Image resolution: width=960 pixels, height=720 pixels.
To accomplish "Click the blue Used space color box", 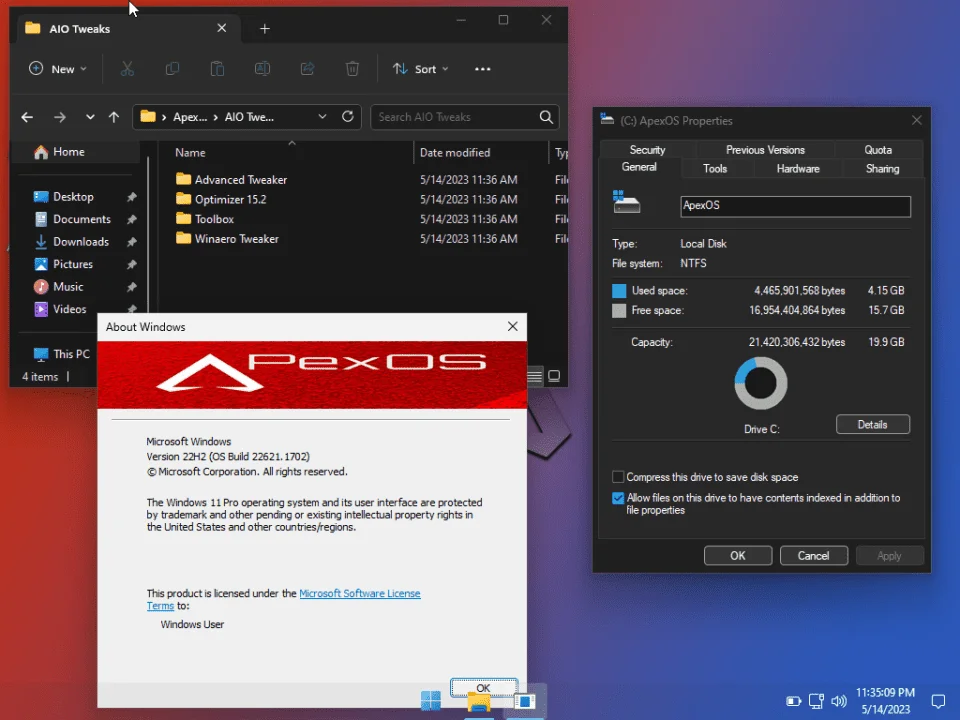I will click(619, 291).
